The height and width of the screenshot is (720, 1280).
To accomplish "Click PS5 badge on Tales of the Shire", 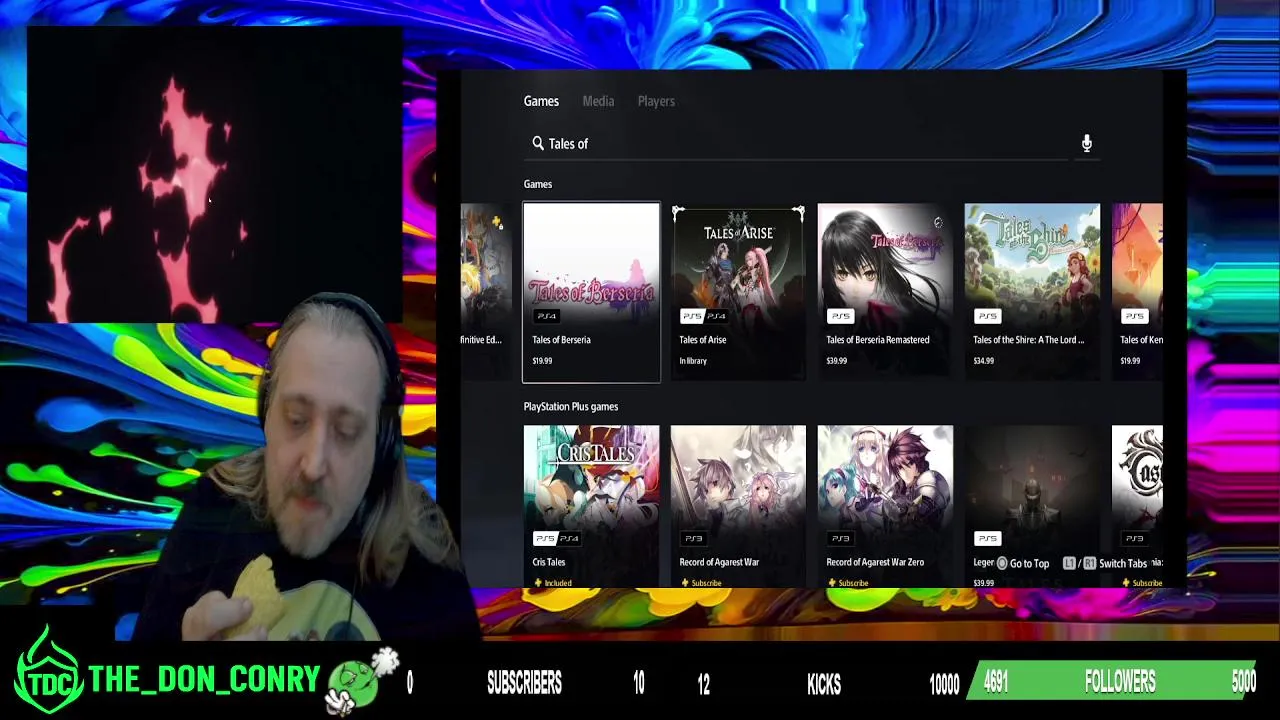I will click(987, 316).
